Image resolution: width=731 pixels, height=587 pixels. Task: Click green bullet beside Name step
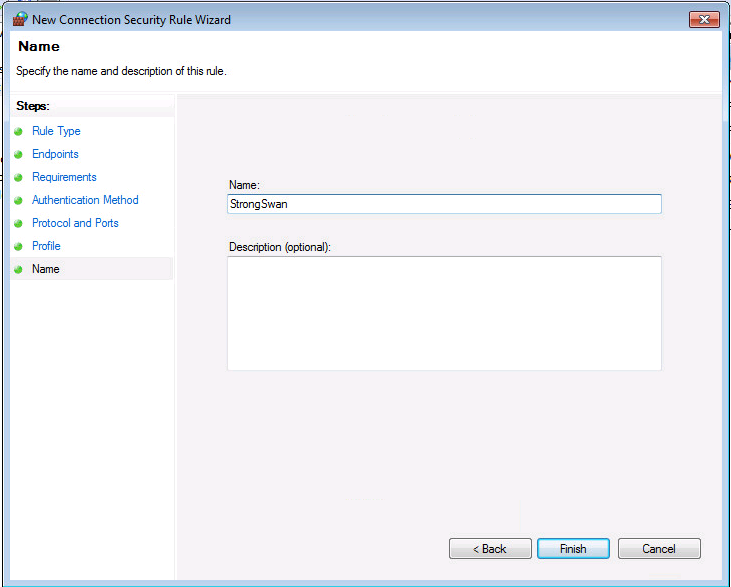pyautogui.click(x=19, y=269)
